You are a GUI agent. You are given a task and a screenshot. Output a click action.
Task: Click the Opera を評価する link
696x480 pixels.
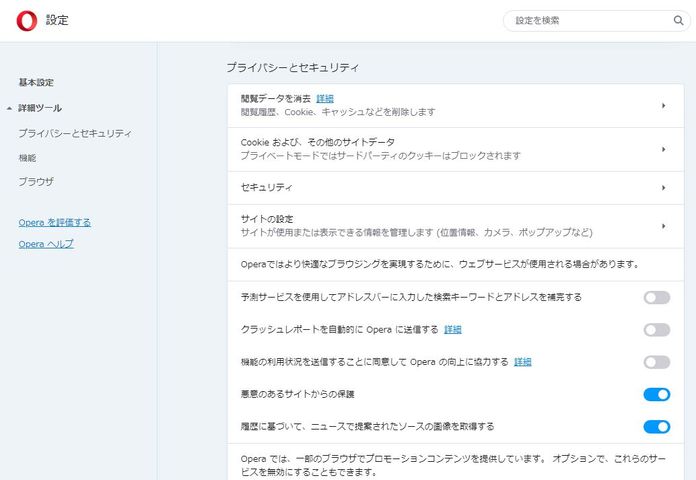pos(55,222)
